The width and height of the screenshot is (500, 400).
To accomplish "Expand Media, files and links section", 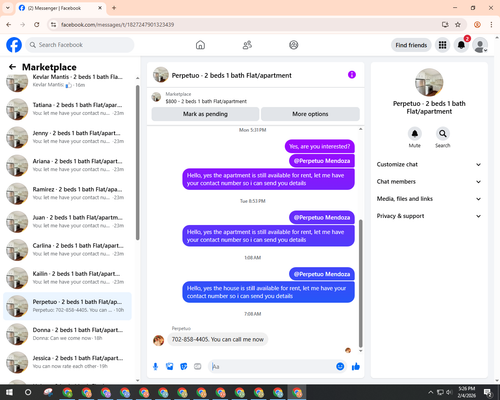I will pyautogui.click(x=429, y=199).
